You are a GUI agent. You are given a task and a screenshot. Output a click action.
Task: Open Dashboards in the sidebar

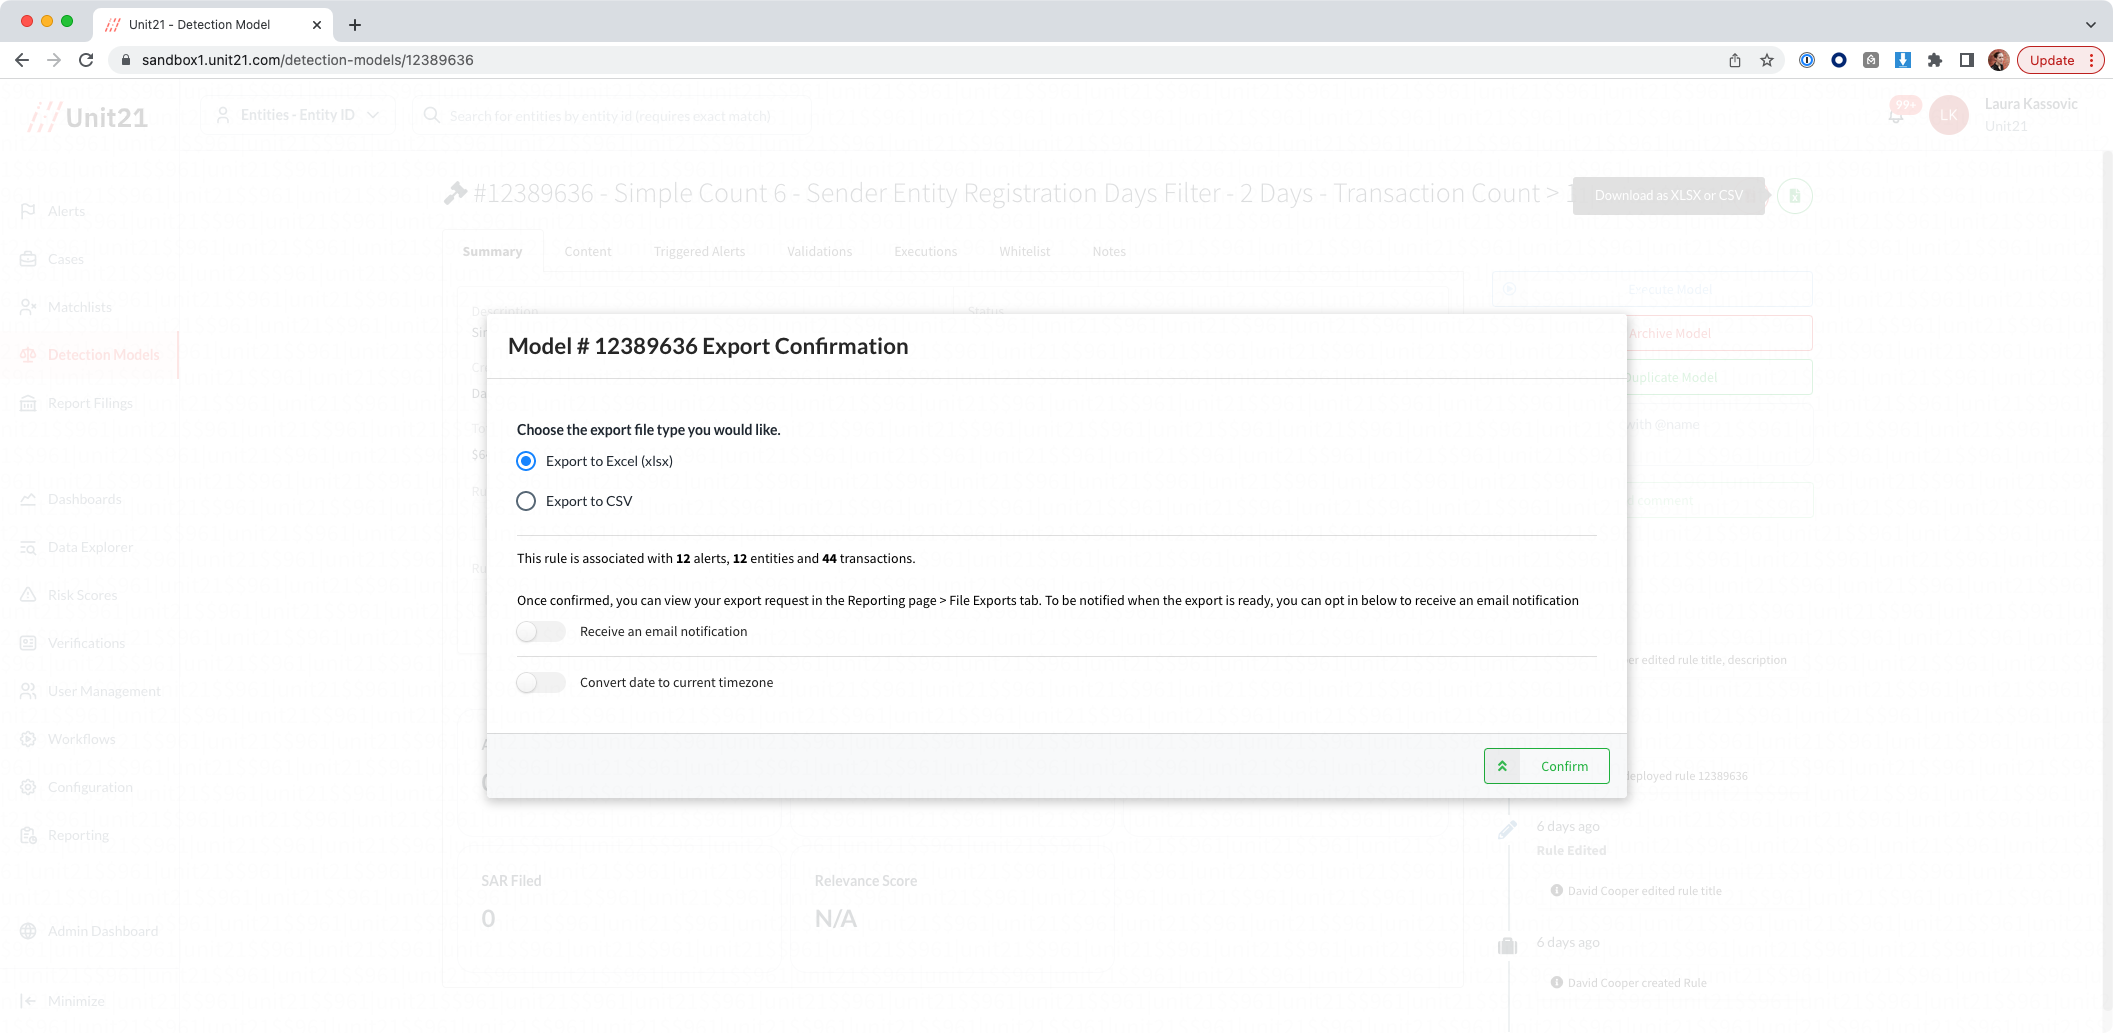coord(84,499)
